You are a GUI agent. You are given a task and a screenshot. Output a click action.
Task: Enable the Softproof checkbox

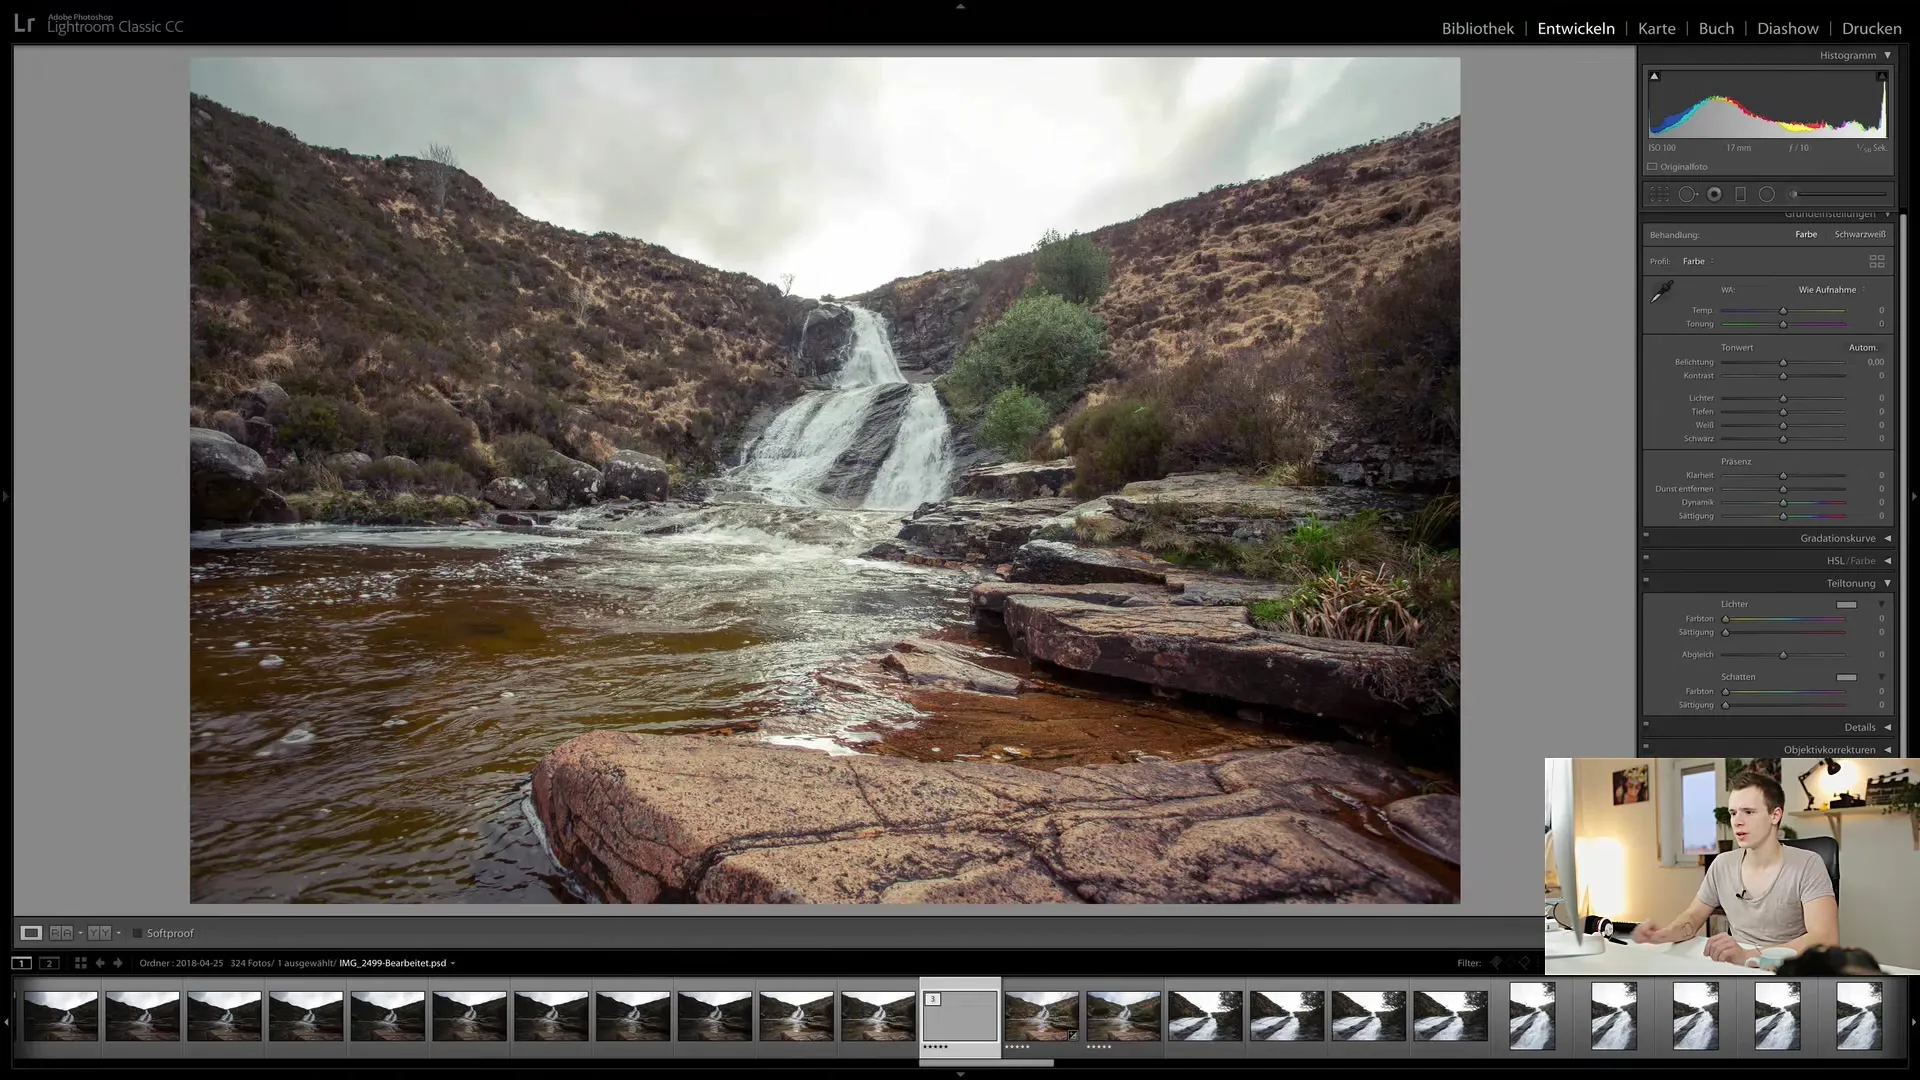pos(138,933)
